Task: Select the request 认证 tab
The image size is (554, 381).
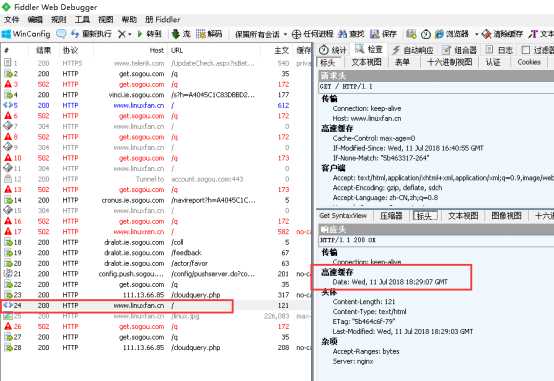Action: (x=493, y=62)
